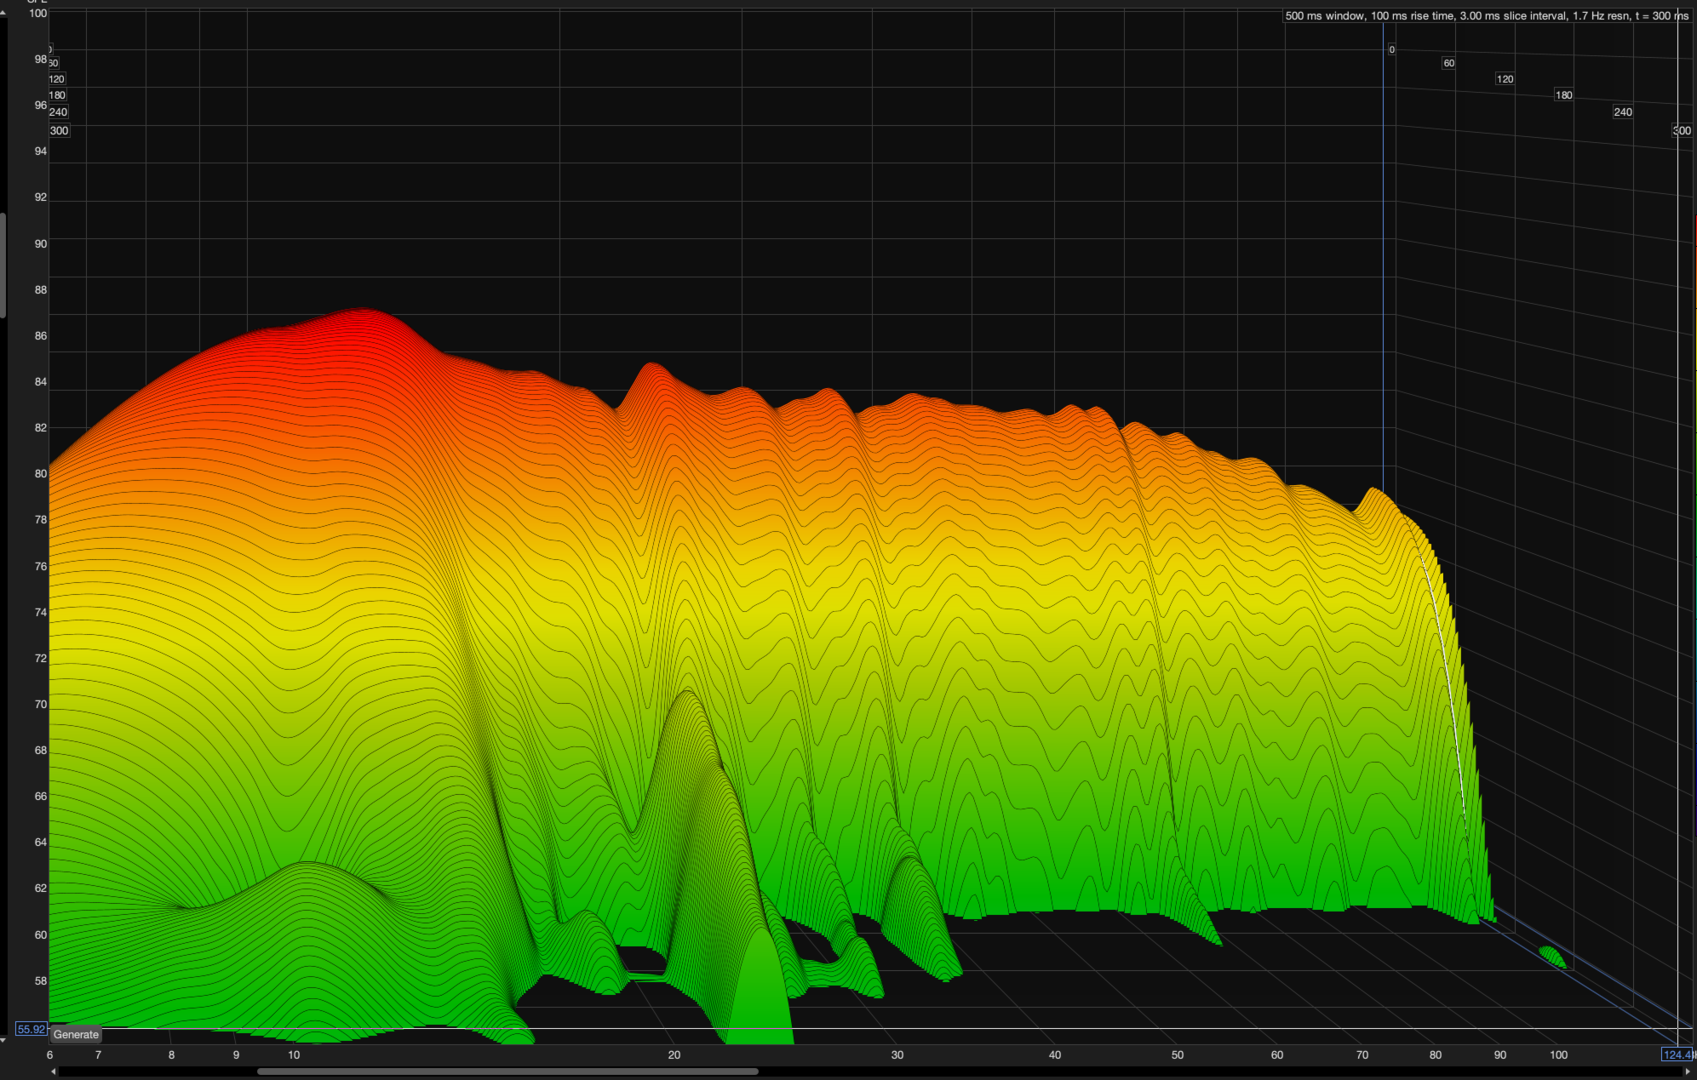1697x1080 pixels.
Task: Click the 124.4 frequency axis limit field
Action: point(1676,1055)
